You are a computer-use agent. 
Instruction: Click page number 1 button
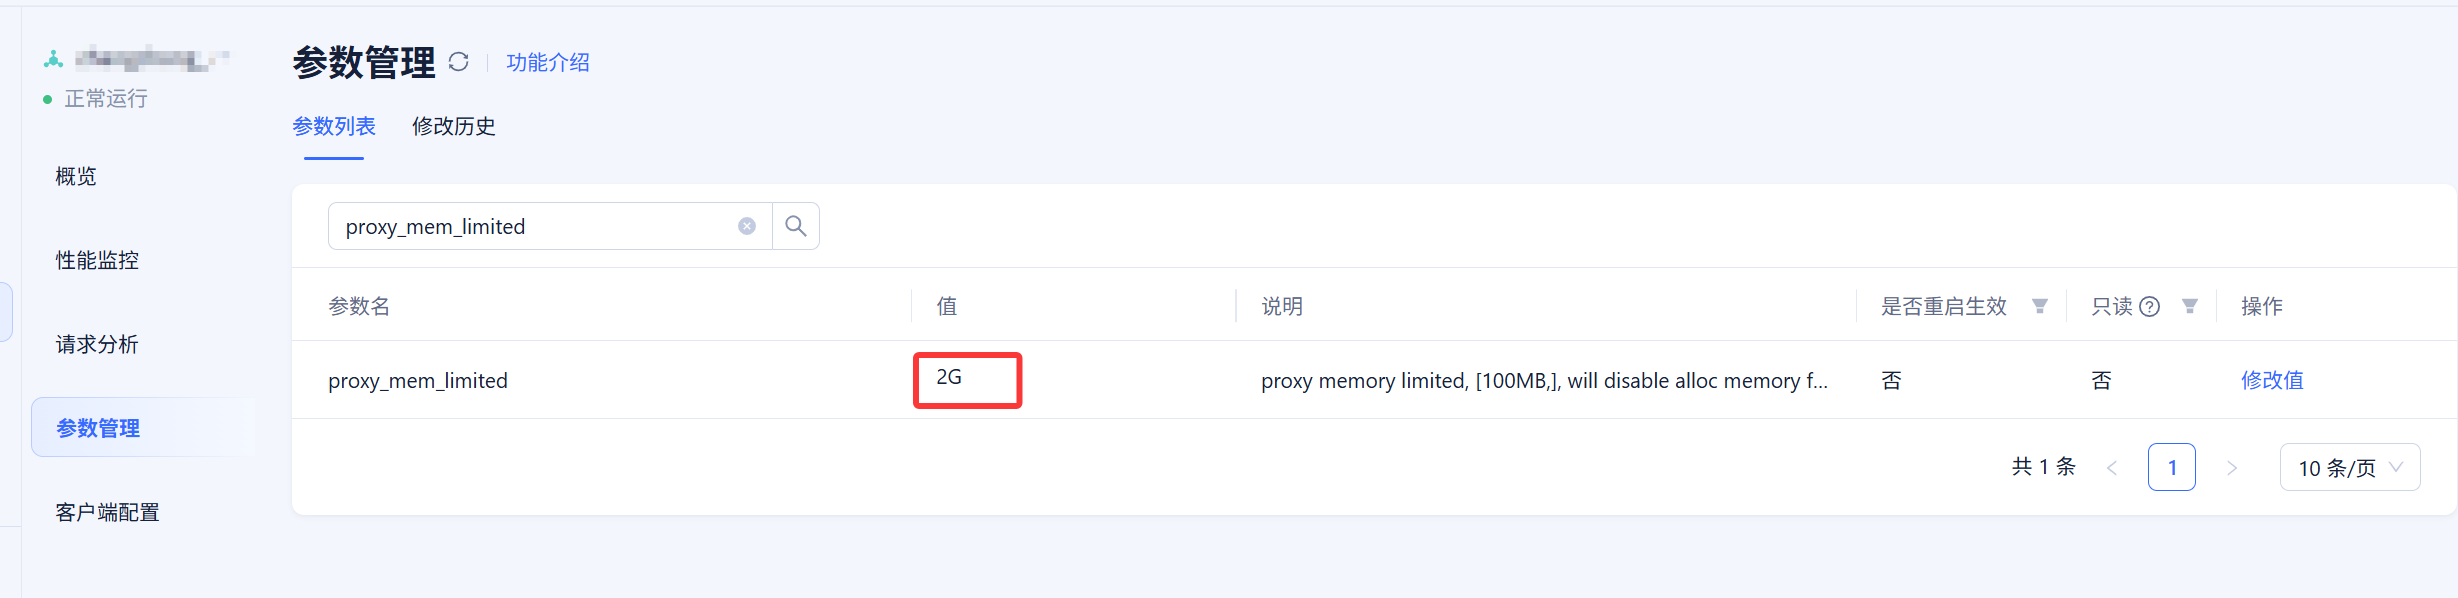[x=2172, y=467]
